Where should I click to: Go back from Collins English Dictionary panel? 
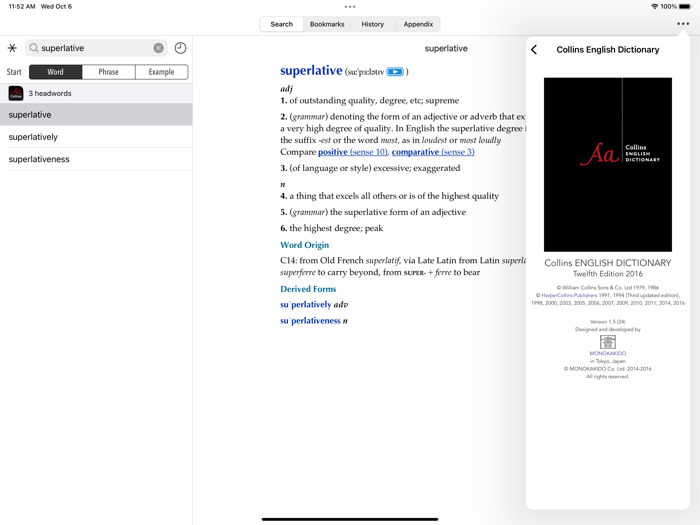(534, 50)
